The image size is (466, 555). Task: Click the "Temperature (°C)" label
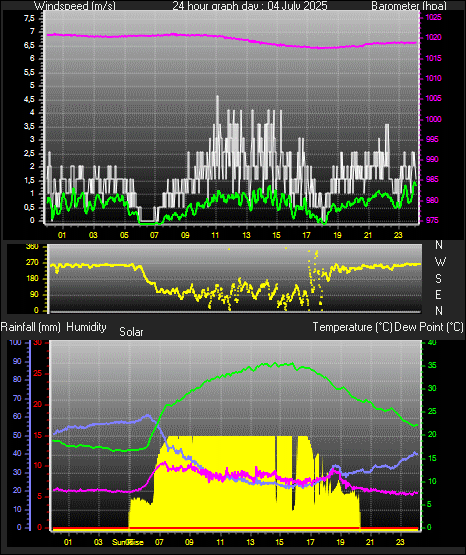[352, 327]
